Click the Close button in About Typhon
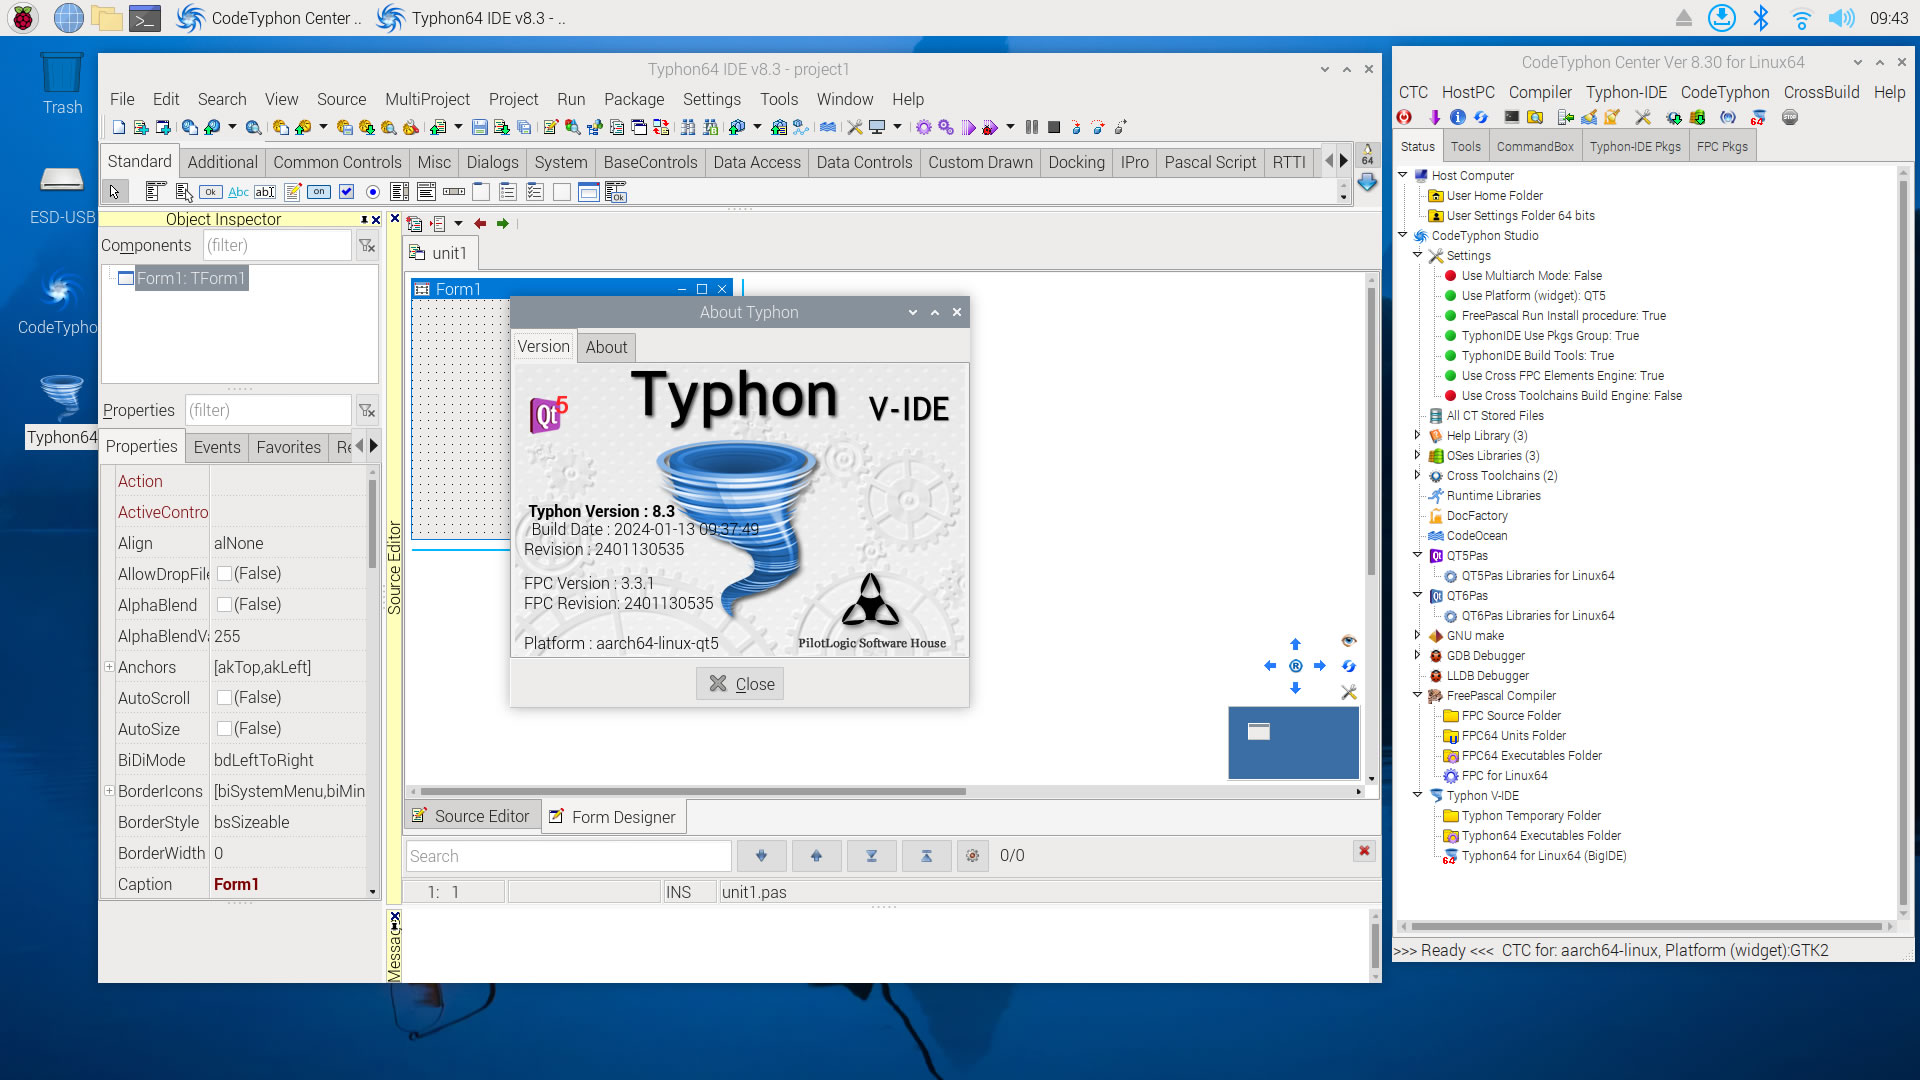The image size is (1920, 1080). 740,684
